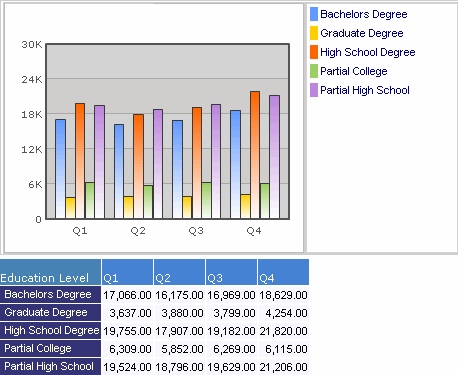Click the Q4 High School Degree orange bar

pyautogui.click(x=255, y=155)
